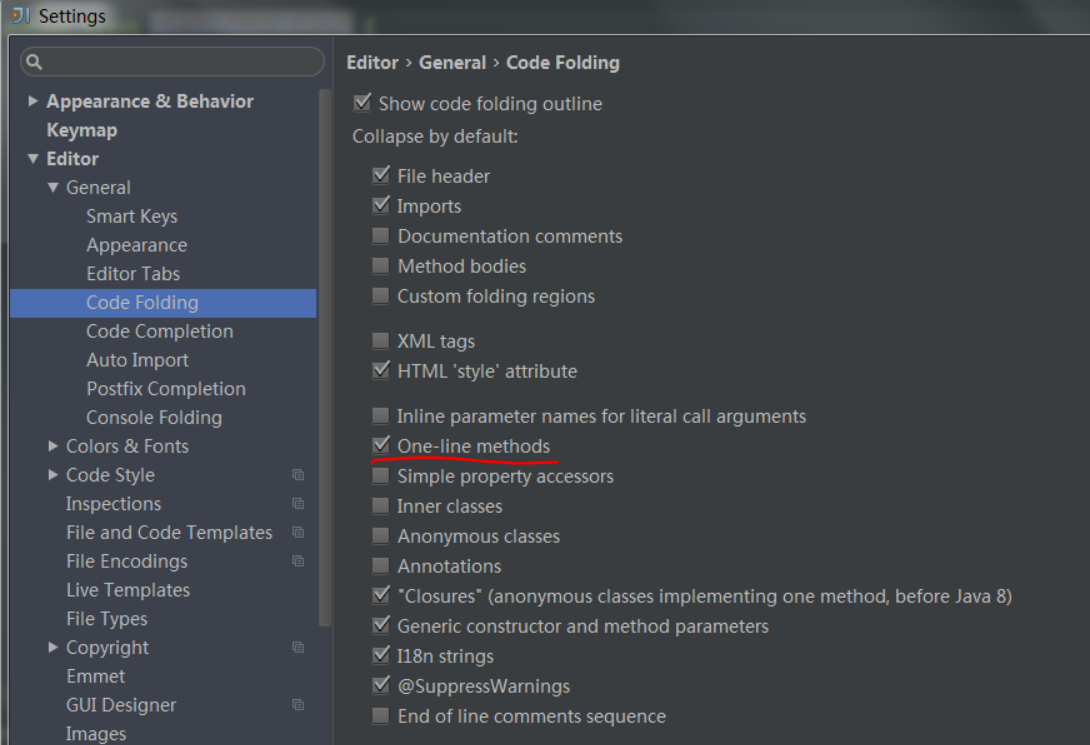This screenshot has height=745, width=1090.
Task: Expand the Appearance & Behavior section
Action: (33, 101)
